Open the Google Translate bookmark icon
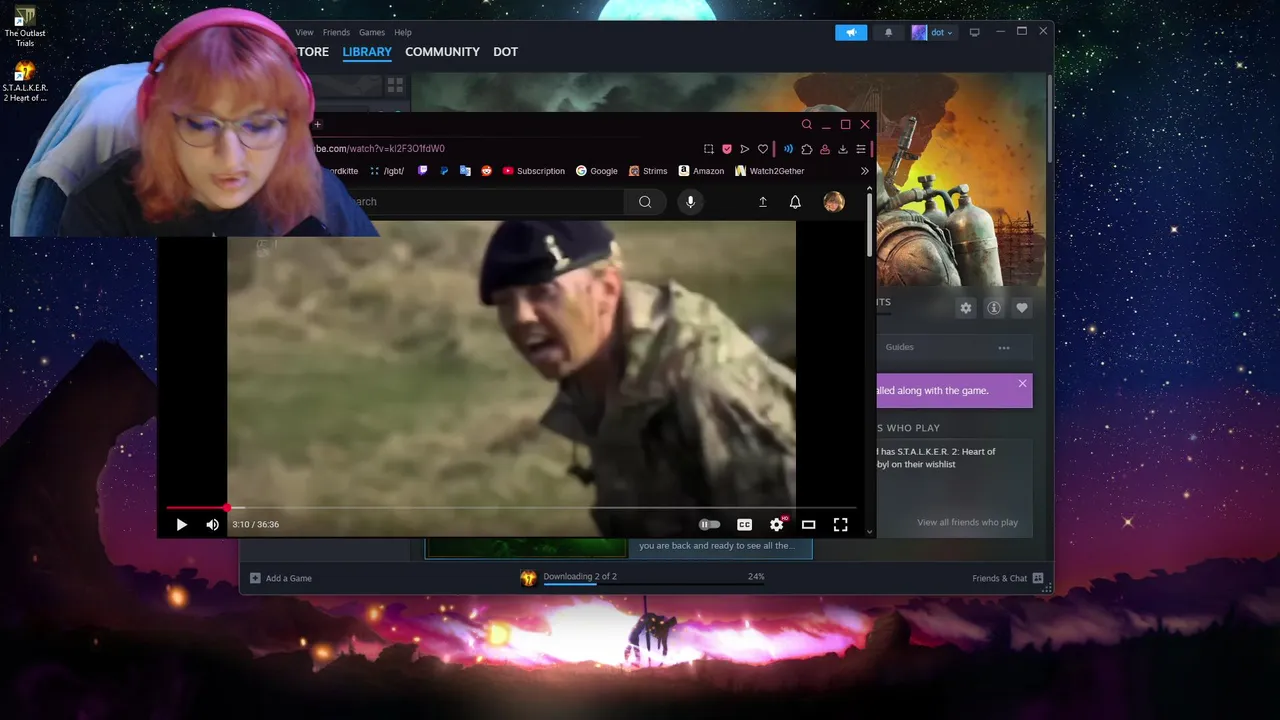Image resolution: width=1280 pixels, height=720 pixels. click(465, 171)
